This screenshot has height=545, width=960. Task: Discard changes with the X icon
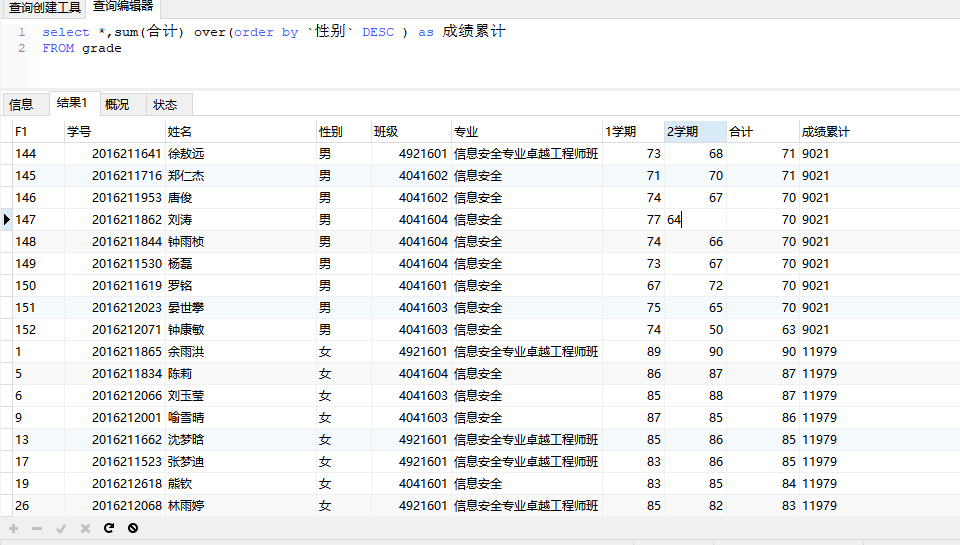point(85,528)
